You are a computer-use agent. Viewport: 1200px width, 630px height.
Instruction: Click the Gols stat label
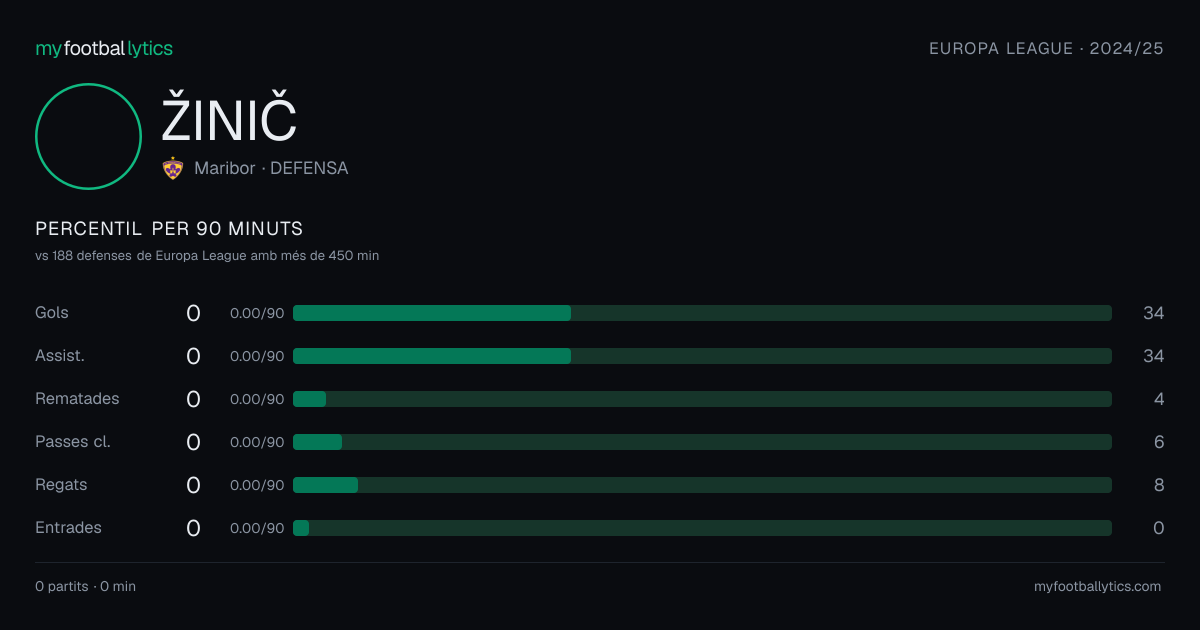(x=52, y=313)
